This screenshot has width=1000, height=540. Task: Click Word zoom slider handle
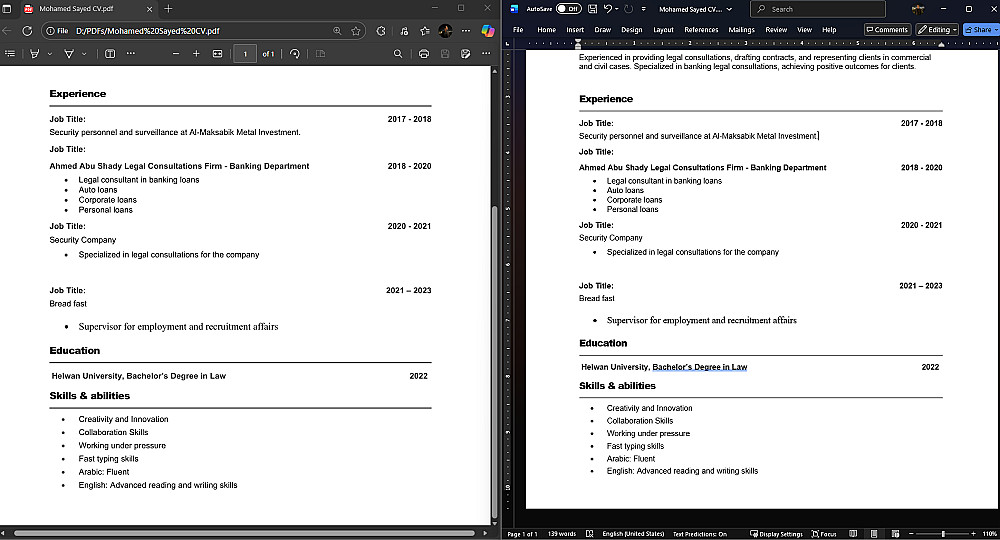(943, 534)
